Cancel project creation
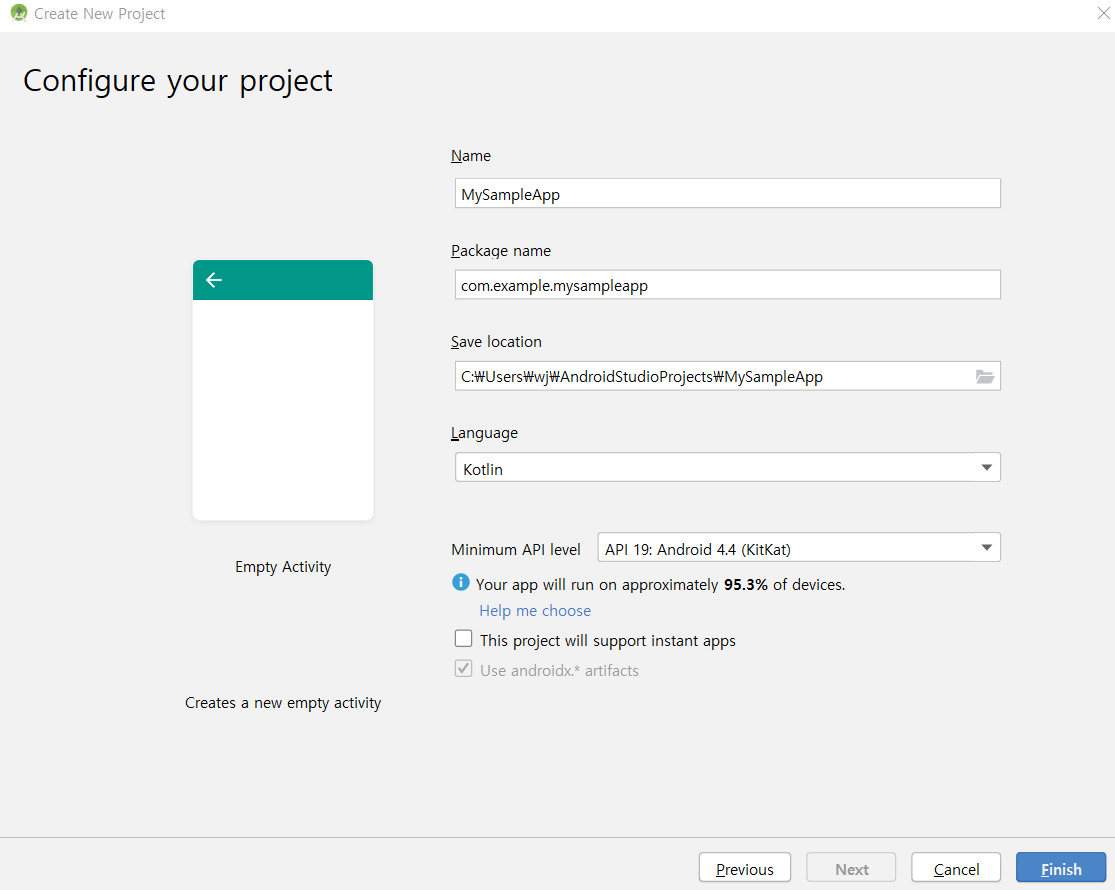This screenshot has width=1115, height=890. [x=956, y=868]
